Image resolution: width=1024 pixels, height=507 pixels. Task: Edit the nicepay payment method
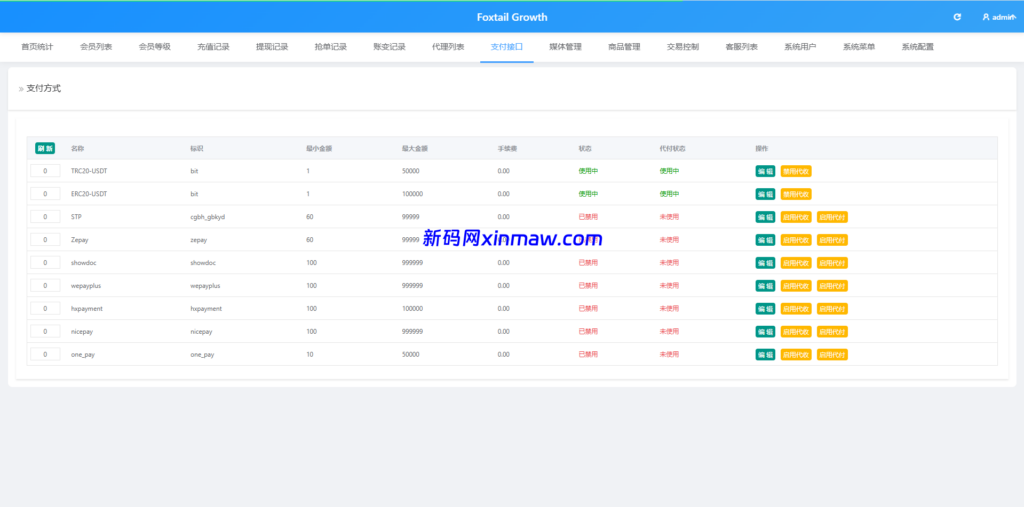(x=765, y=331)
